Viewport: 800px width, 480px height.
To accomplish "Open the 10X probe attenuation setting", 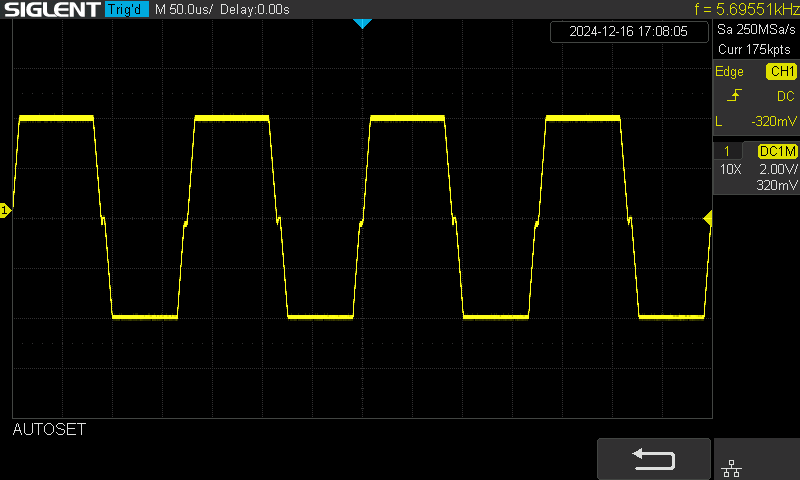I will (x=730, y=170).
